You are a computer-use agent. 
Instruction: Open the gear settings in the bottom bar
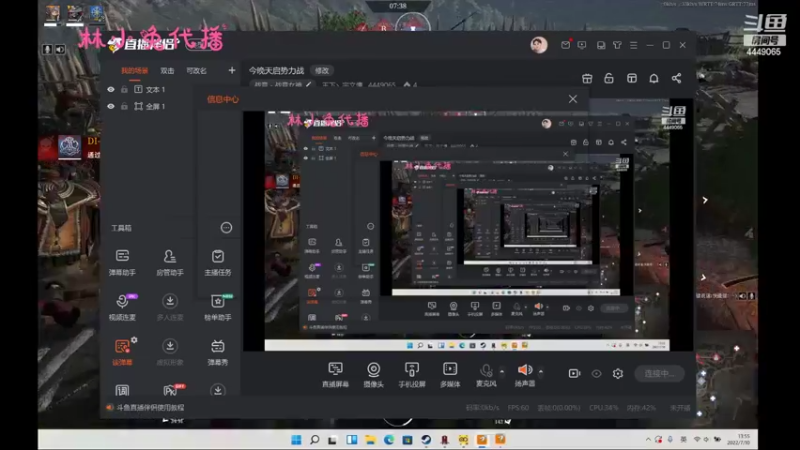(618, 373)
